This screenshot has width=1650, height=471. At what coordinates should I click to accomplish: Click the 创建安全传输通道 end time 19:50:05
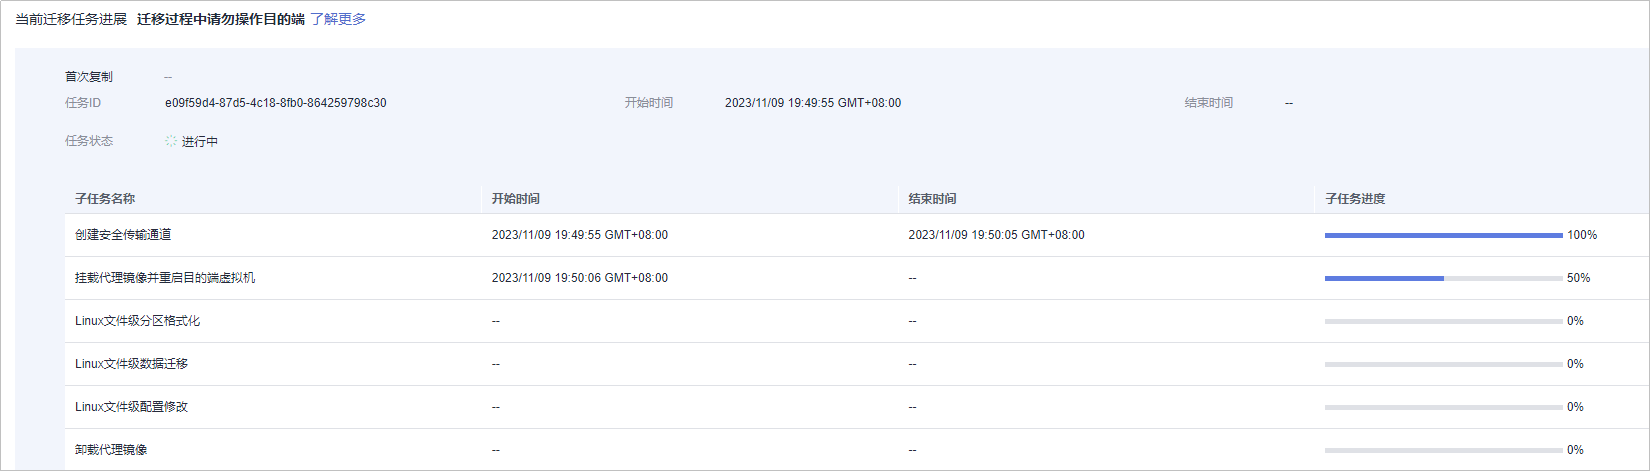click(996, 235)
